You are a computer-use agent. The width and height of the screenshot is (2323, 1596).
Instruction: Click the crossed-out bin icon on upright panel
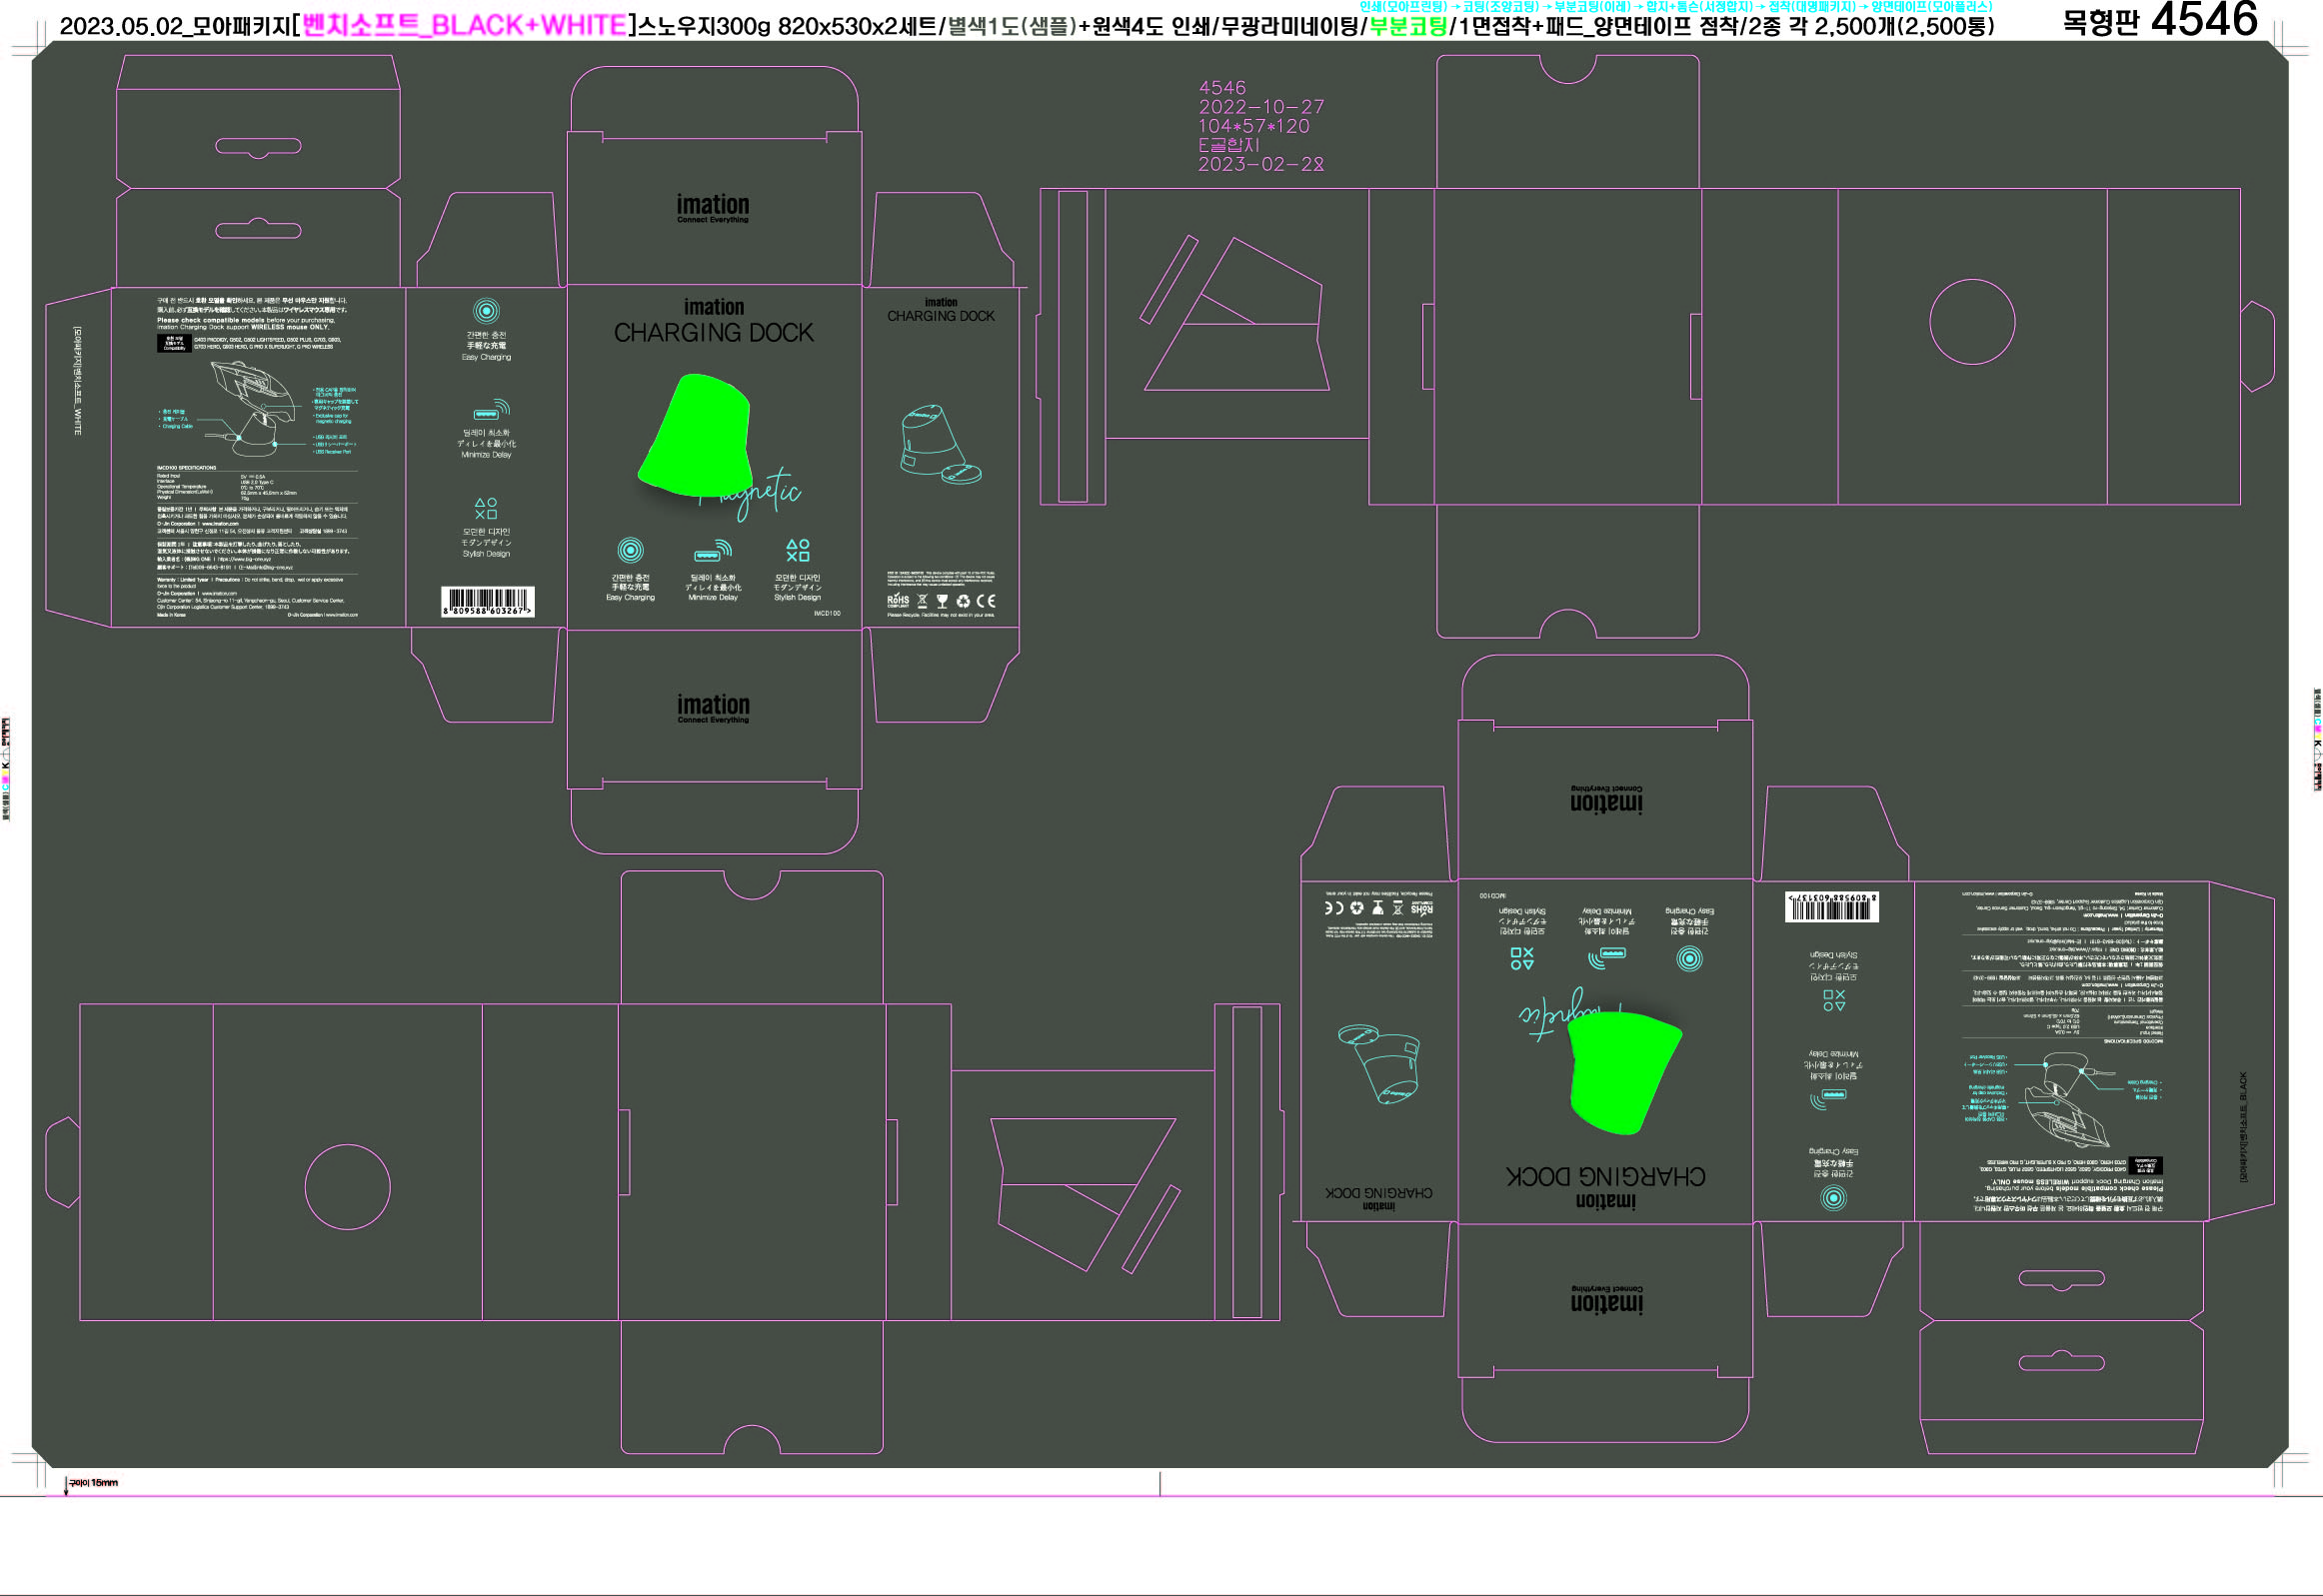[922, 601]
